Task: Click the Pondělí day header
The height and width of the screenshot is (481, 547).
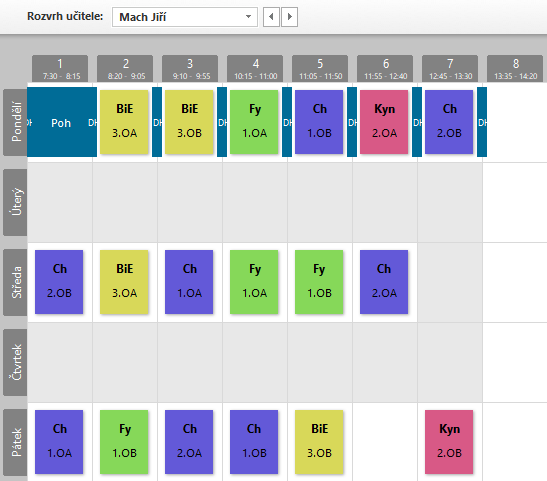Action: pos(15,122)
